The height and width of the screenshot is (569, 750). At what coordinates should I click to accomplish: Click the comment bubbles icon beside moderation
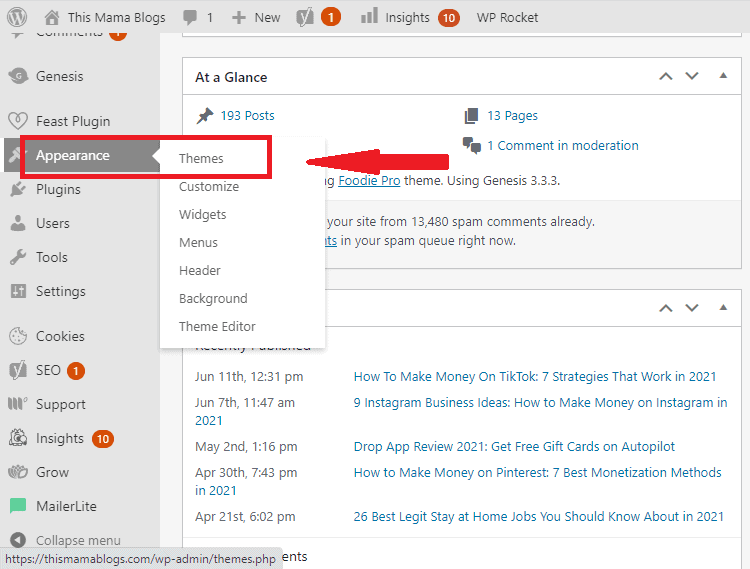click(x=472, y=145)
